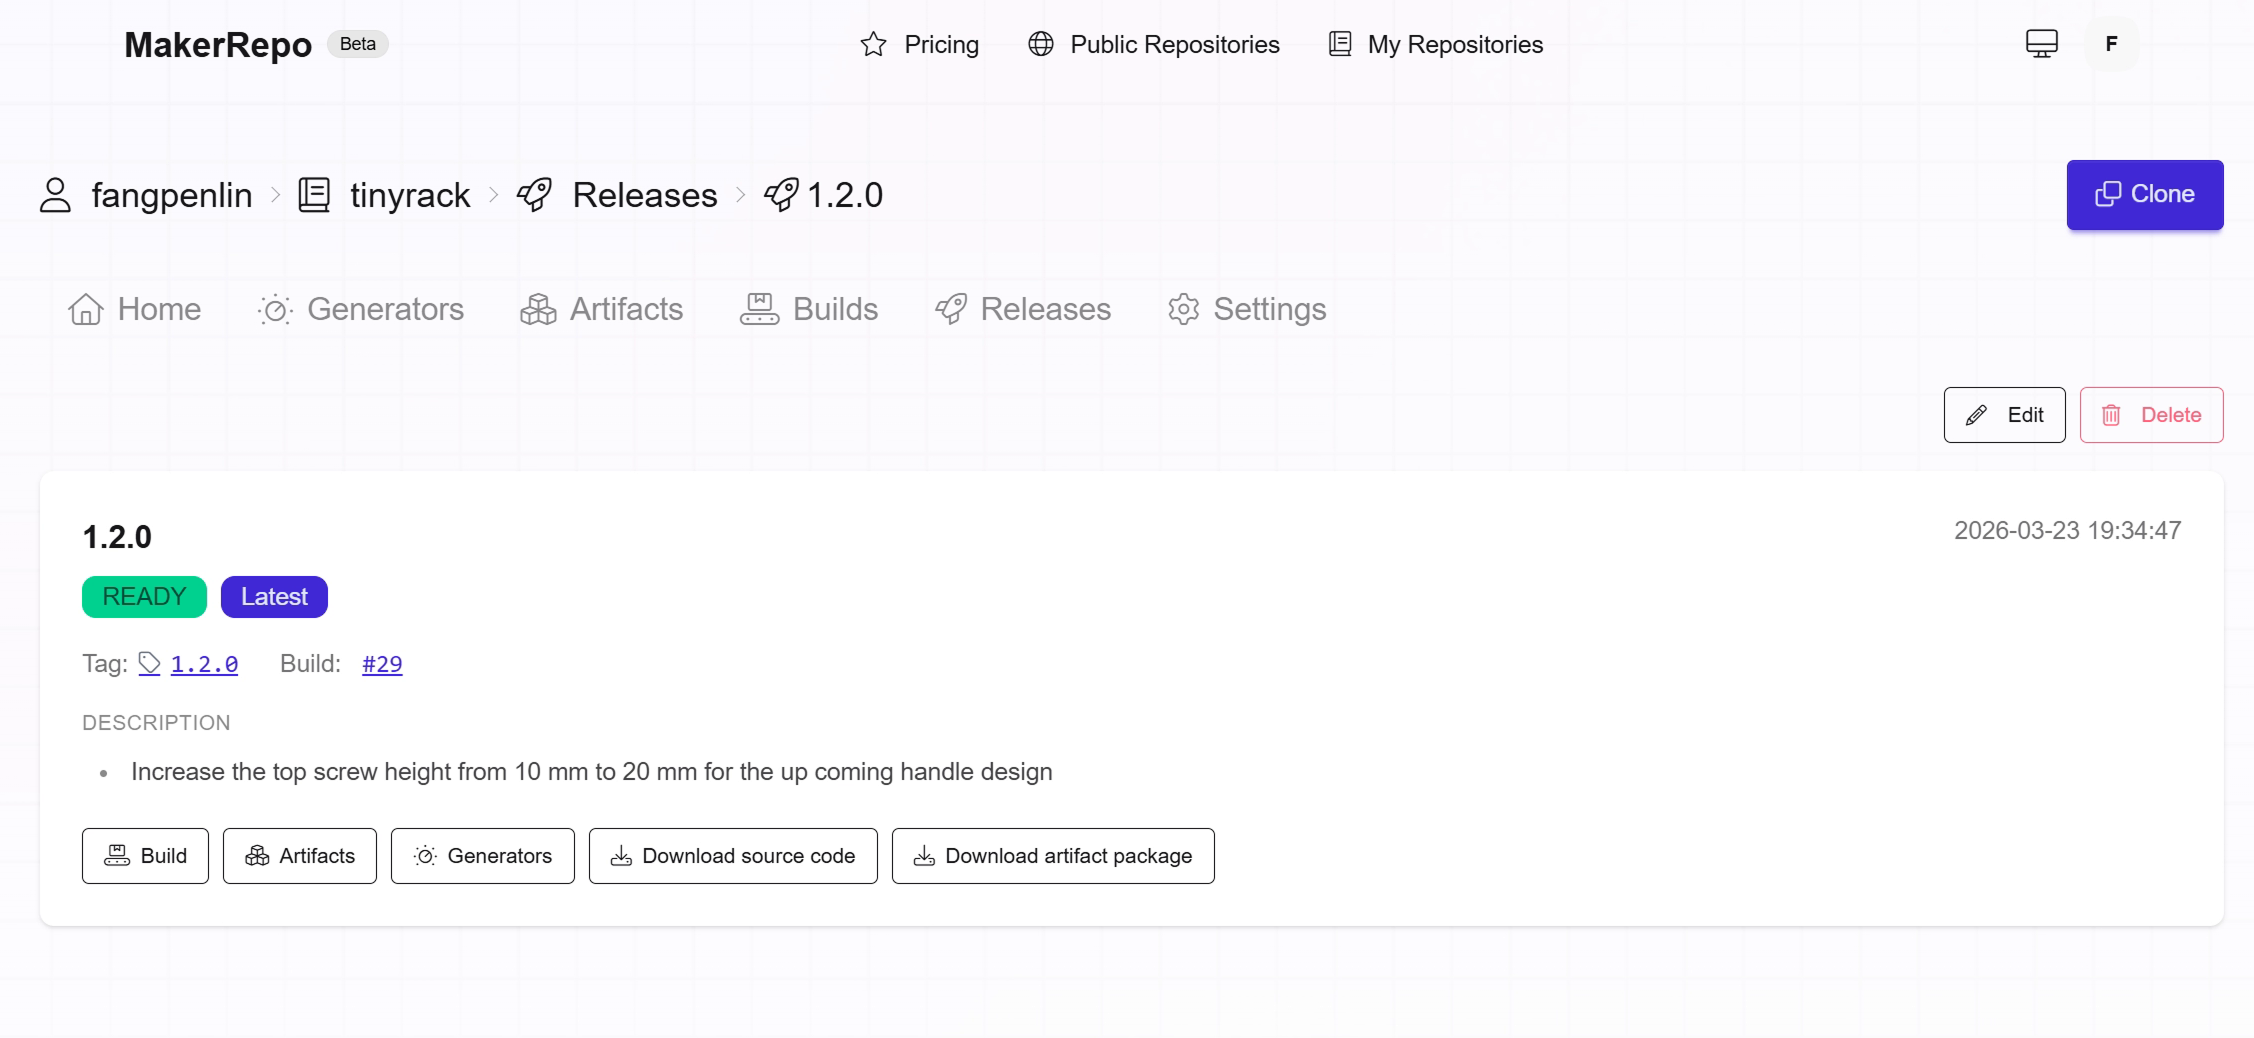Open the F user avatar menu
Image resolution: width=2254 pixels, height=1038 pixels.
click(x=2111, y=44)
